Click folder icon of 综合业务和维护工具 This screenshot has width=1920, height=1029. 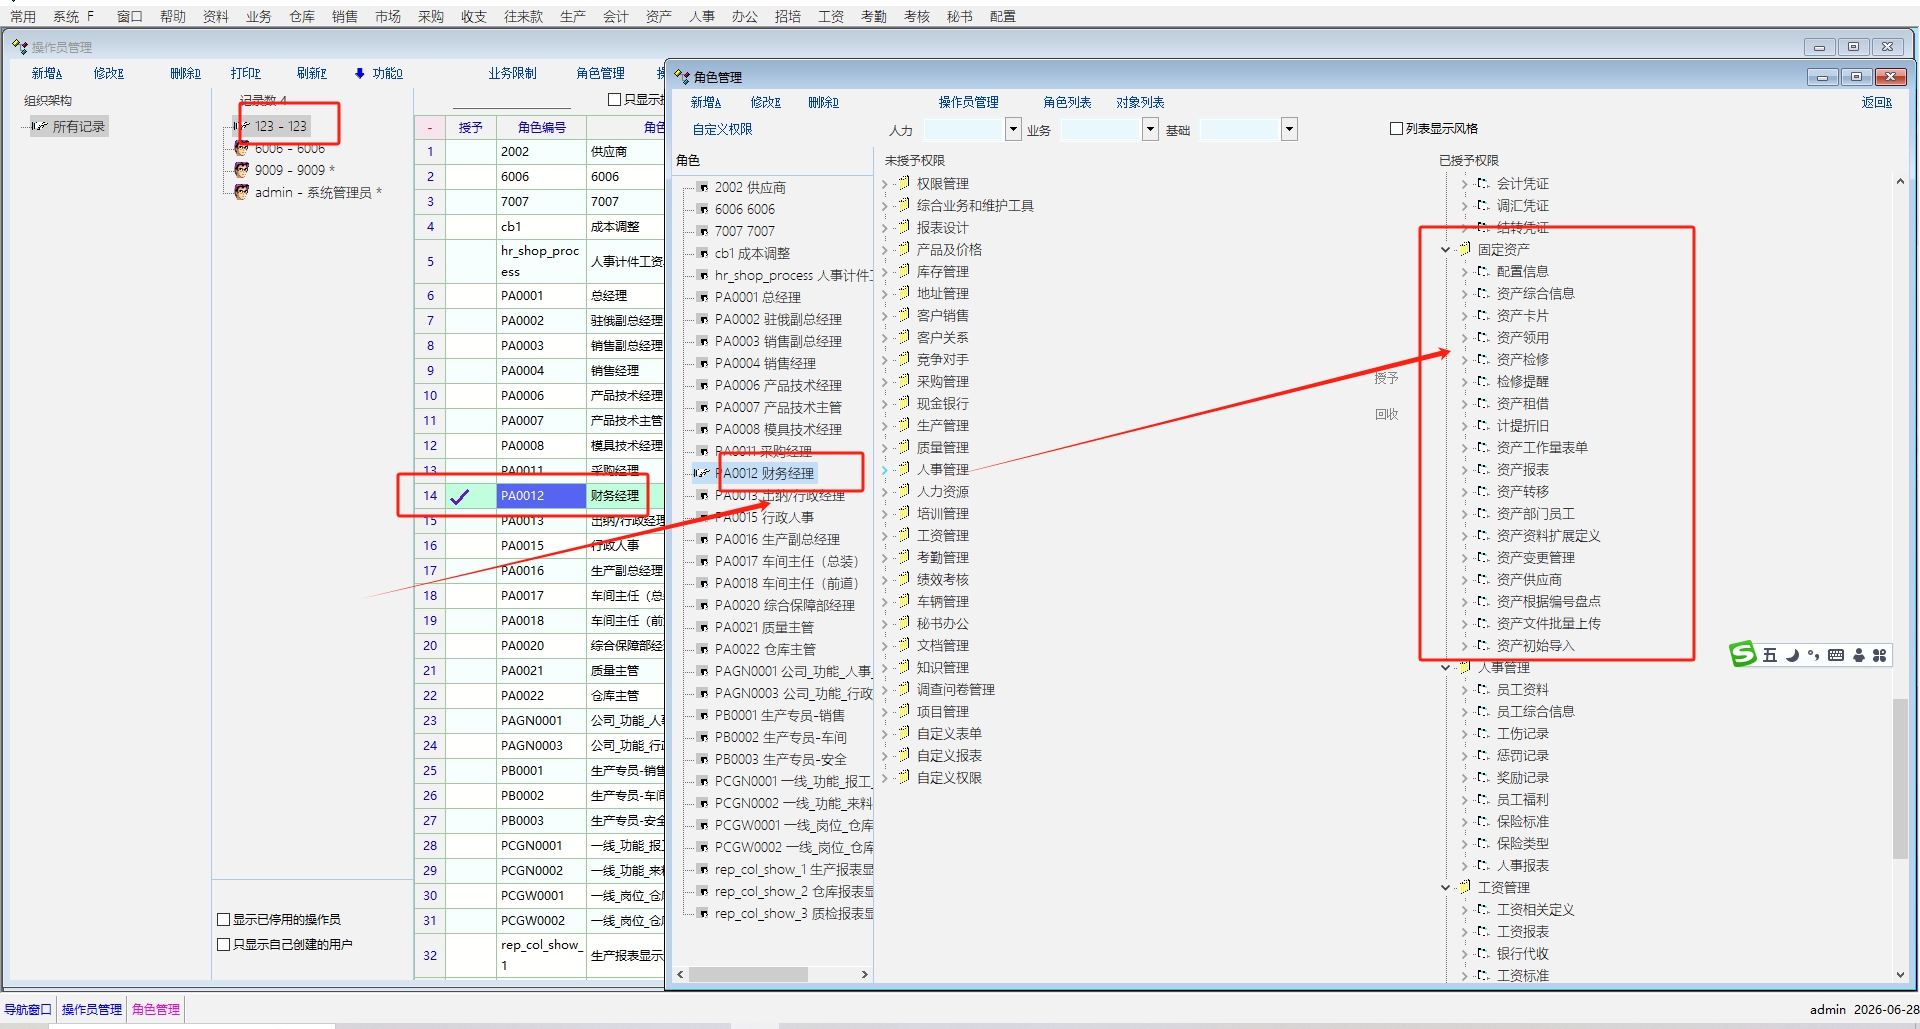click(x=903, y=205)
